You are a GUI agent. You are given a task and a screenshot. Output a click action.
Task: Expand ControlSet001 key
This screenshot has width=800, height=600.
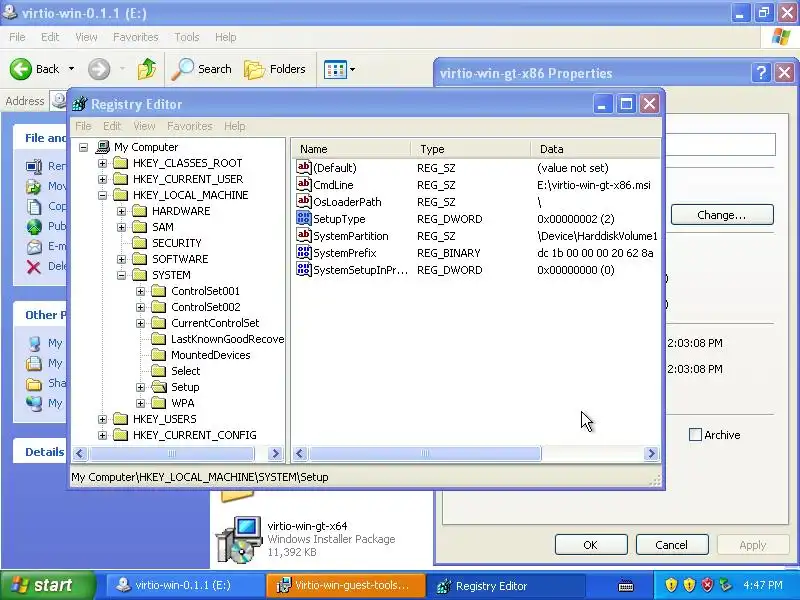click(141, 291)
